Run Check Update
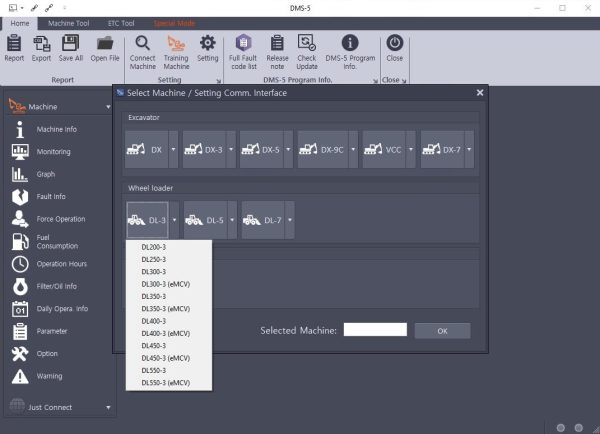This screenshot has height=434, width=600. tap(307, 52)
